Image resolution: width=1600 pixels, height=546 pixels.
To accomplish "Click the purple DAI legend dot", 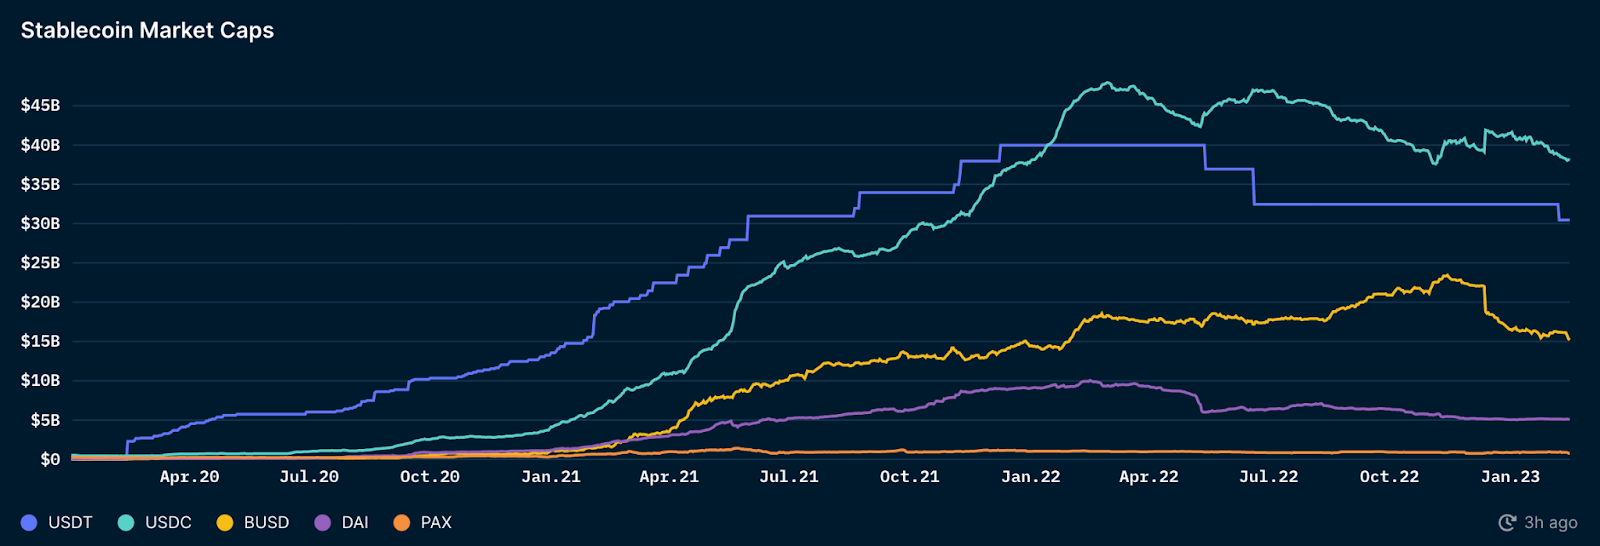I will 322,523.
